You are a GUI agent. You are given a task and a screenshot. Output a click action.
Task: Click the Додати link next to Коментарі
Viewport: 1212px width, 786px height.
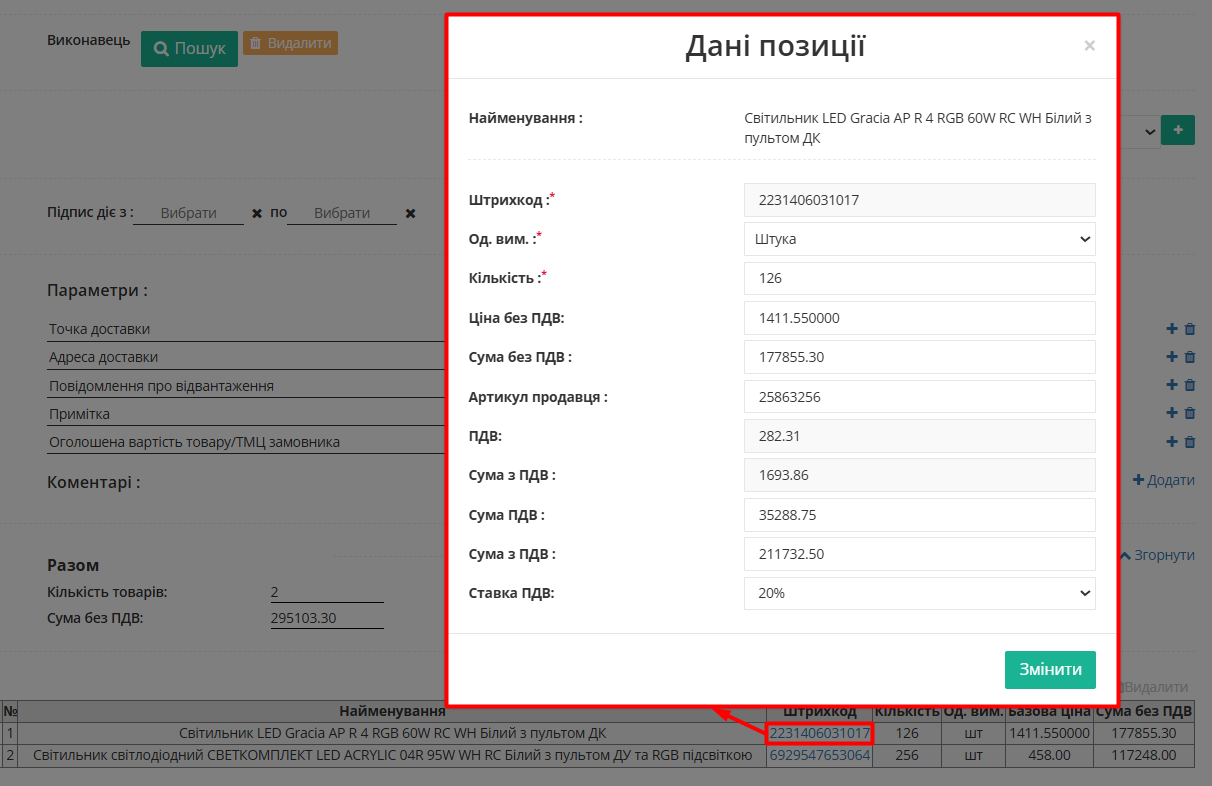coord(1163,480)
